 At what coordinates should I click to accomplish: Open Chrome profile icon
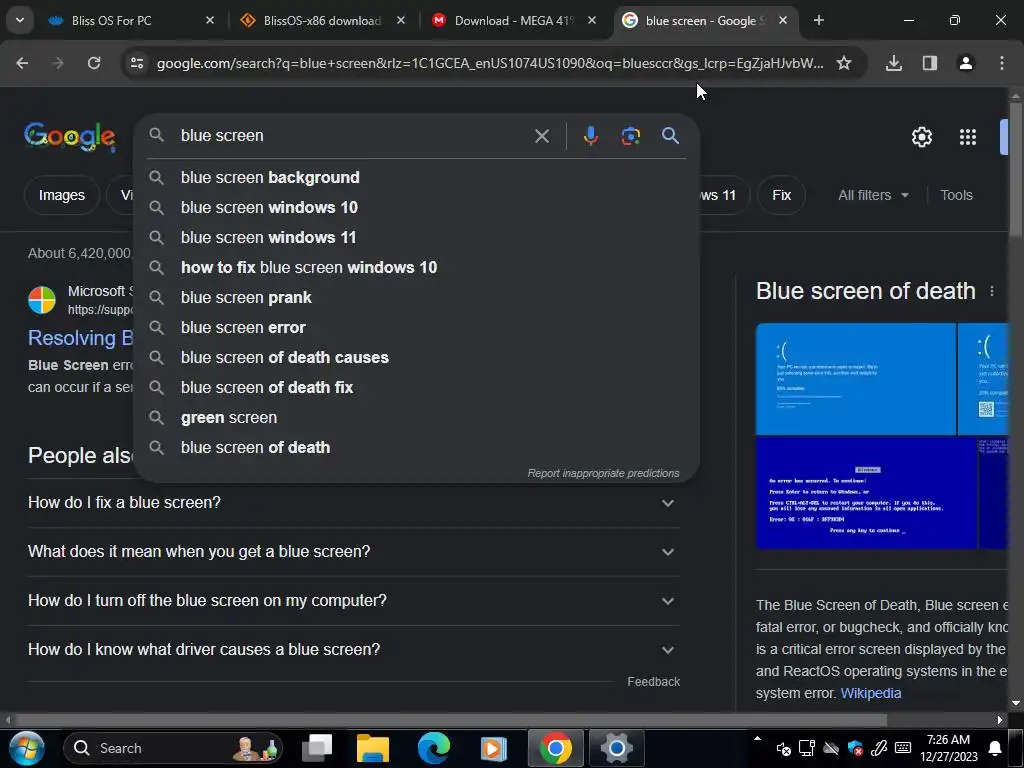[965, 63]
